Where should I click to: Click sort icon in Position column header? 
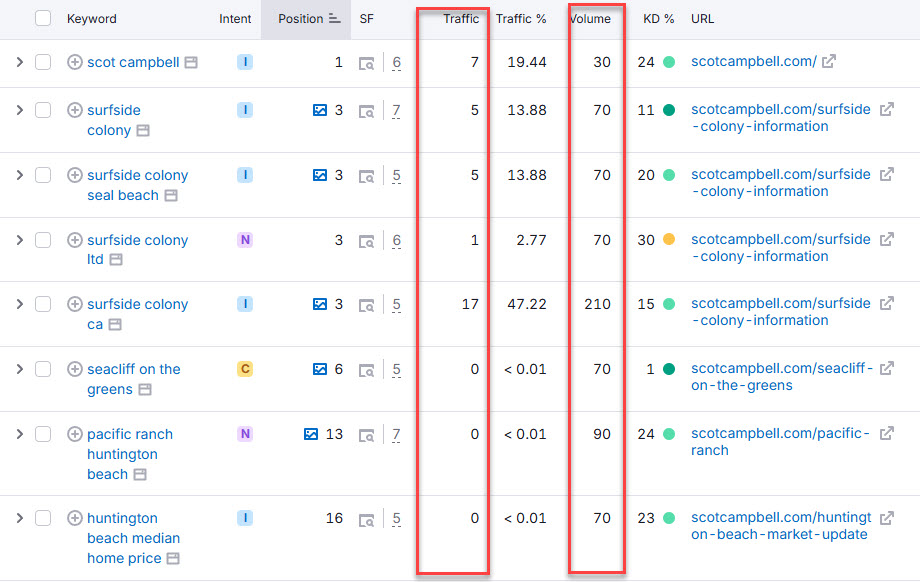[334, 19]
